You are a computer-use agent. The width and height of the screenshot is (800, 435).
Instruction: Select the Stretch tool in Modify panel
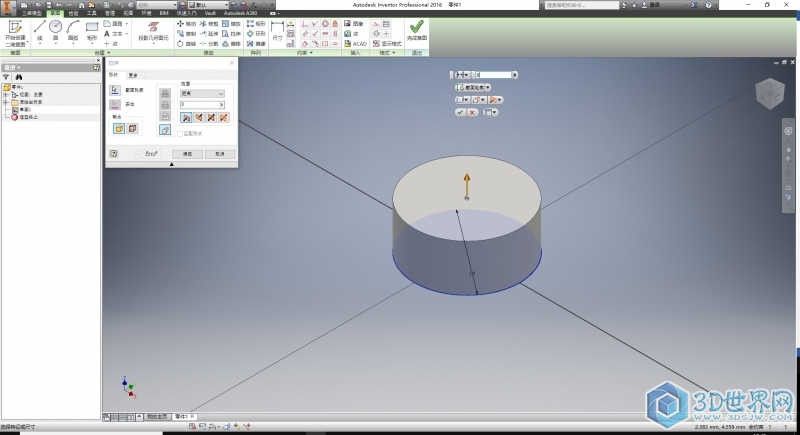[x=231, y=34]
